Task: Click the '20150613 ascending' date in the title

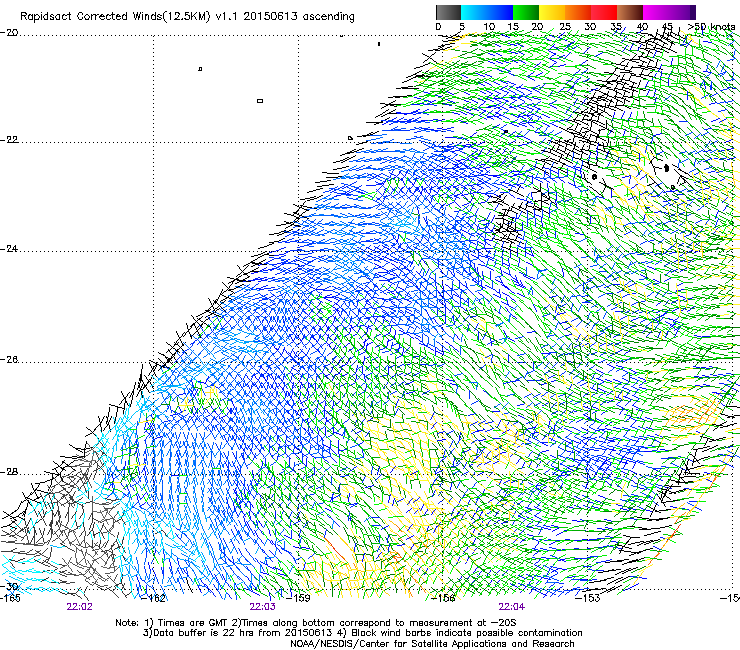Action: [299, 17]
